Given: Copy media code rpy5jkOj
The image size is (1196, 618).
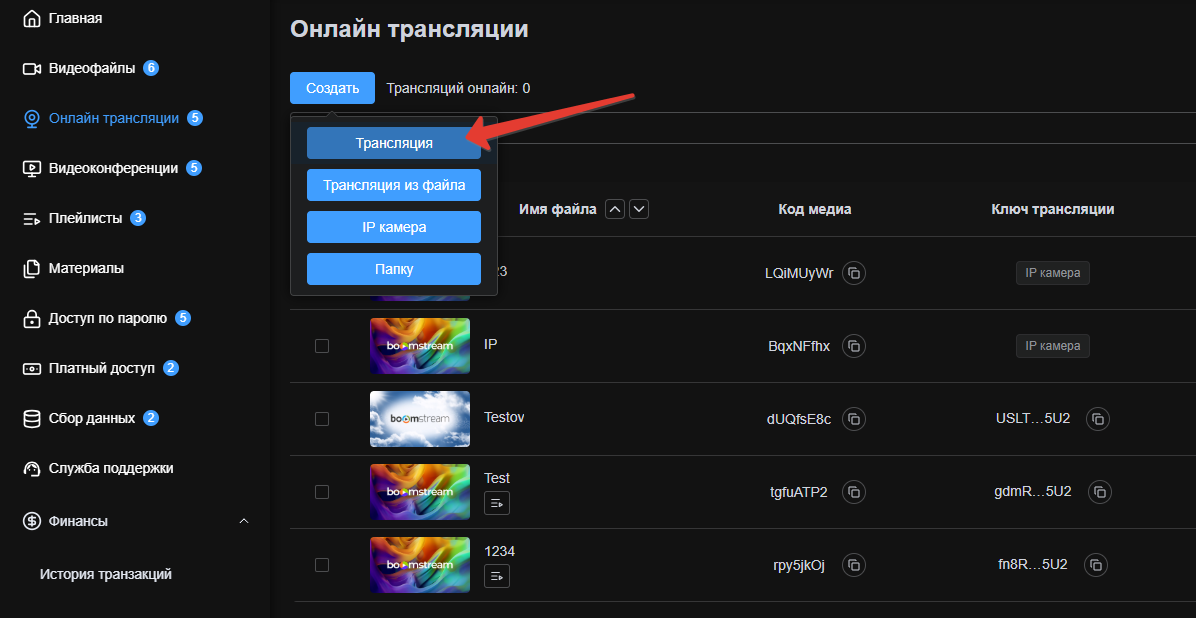Looking at the screenshot, I should tap(854, 565).
